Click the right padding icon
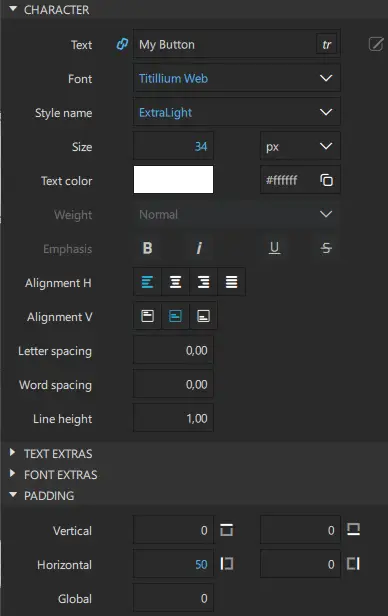 pyautogui.click(x=353, y=564)
